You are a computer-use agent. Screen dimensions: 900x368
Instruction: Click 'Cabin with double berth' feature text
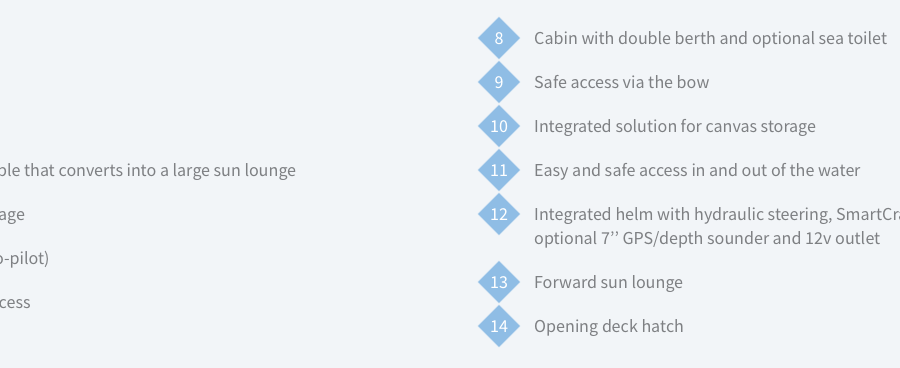tap(711, 38)
